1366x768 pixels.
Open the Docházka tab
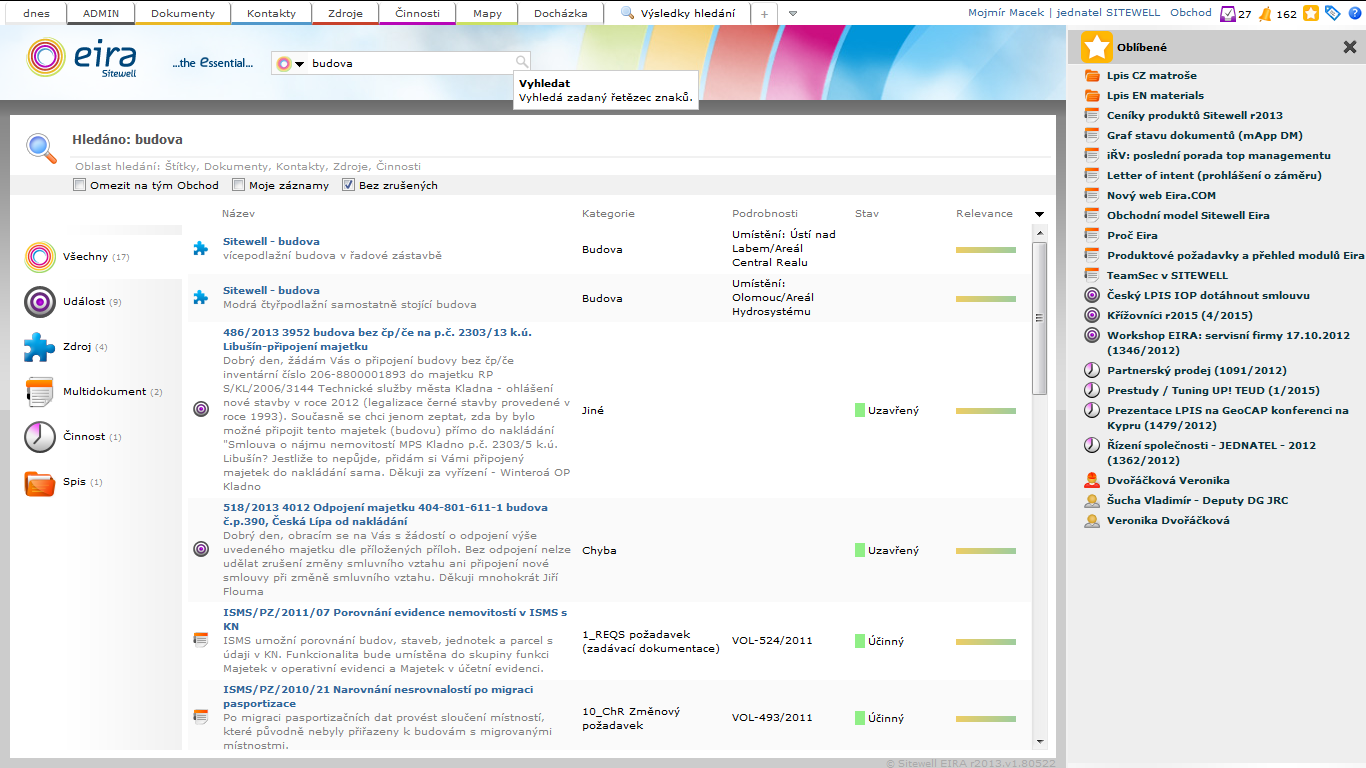(561, 14)
